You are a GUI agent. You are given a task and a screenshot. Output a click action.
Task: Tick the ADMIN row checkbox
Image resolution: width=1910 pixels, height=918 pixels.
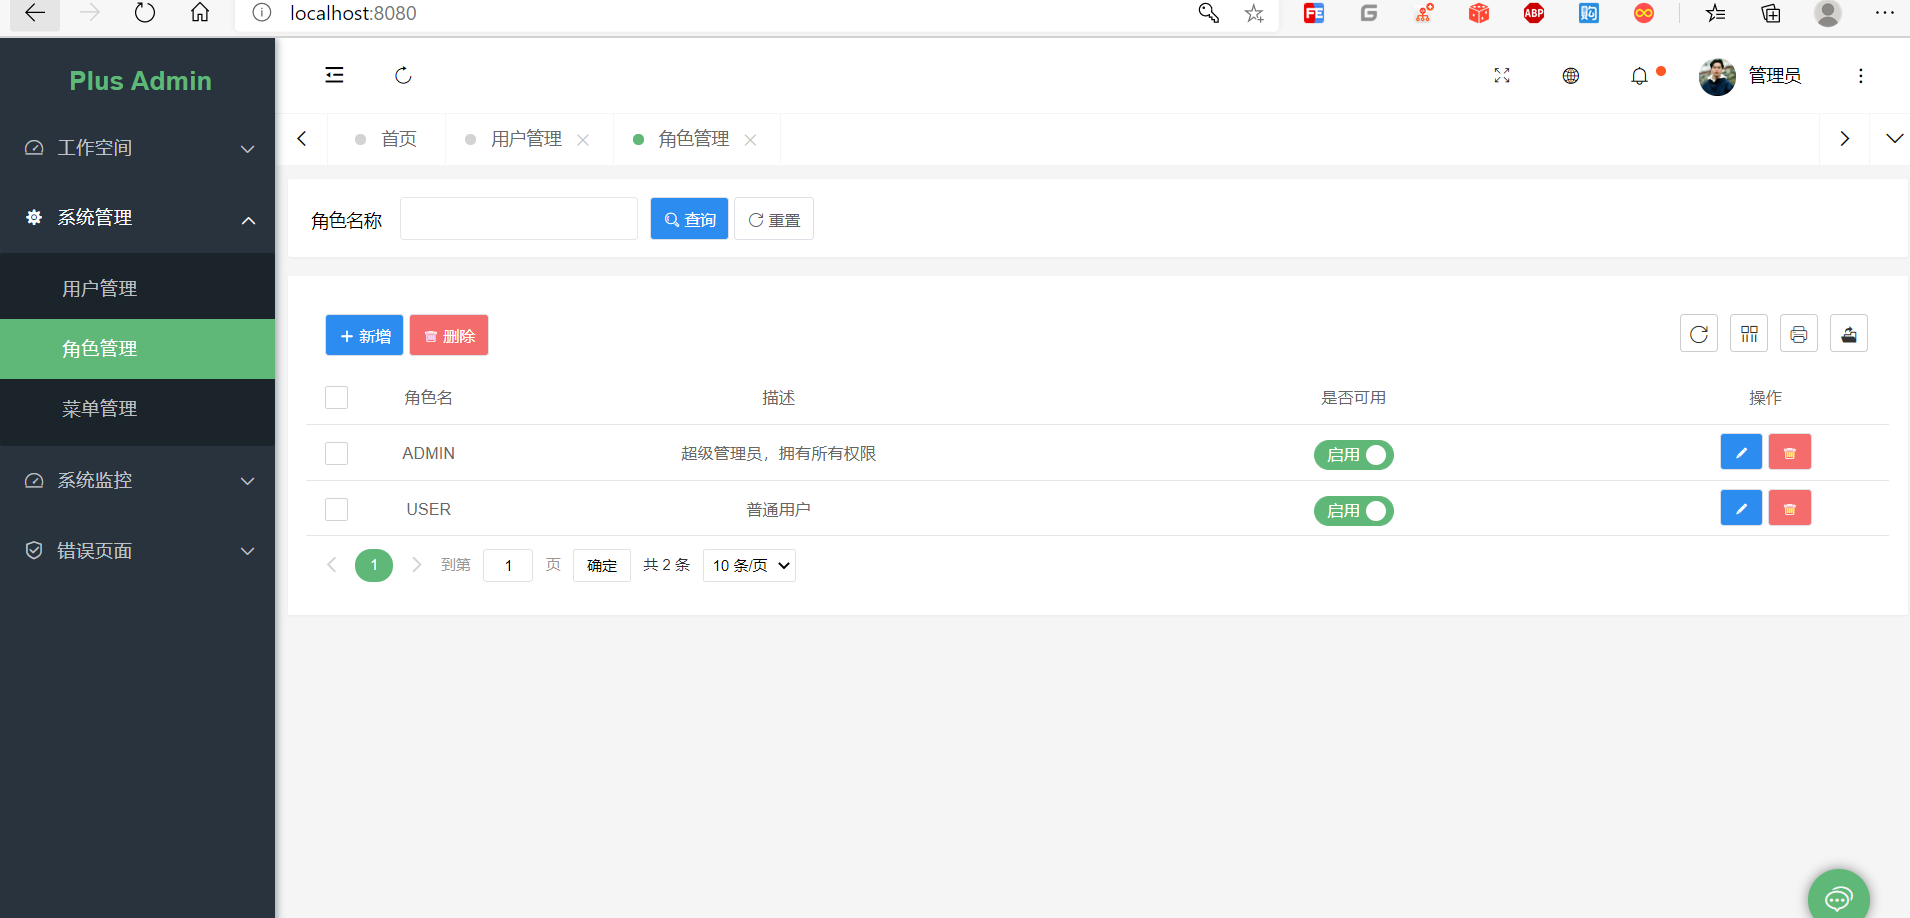click(336, 453)
